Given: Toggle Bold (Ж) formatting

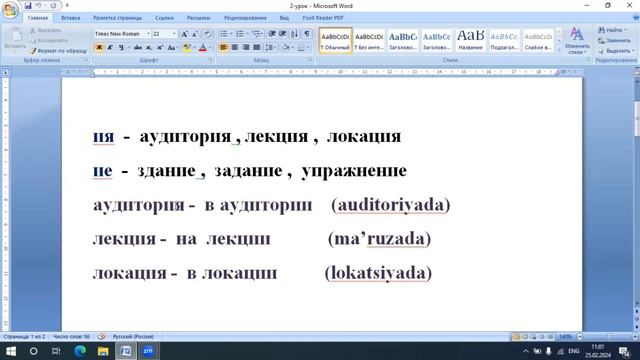Looking at the screenshot, I should pos(99,48).
